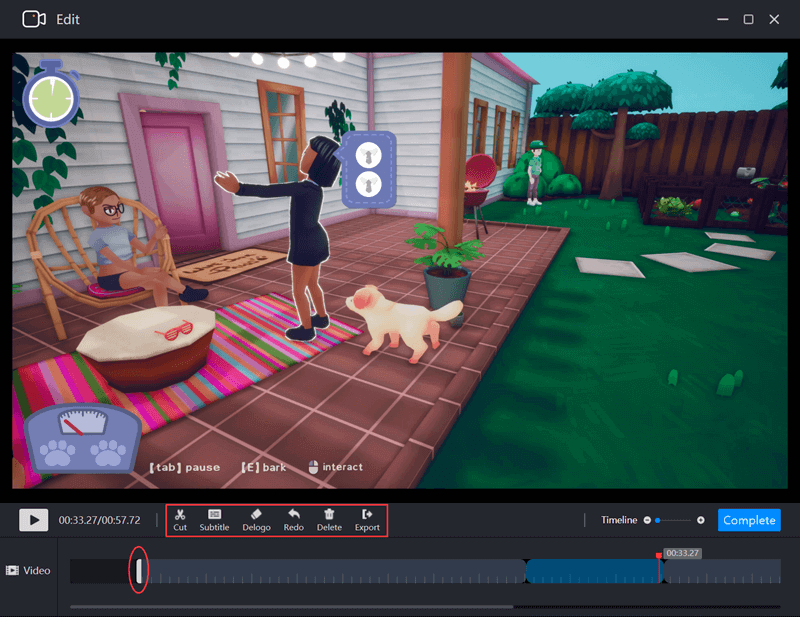Click the 00:33.27 playhead time label

click(x=683, y=553)
